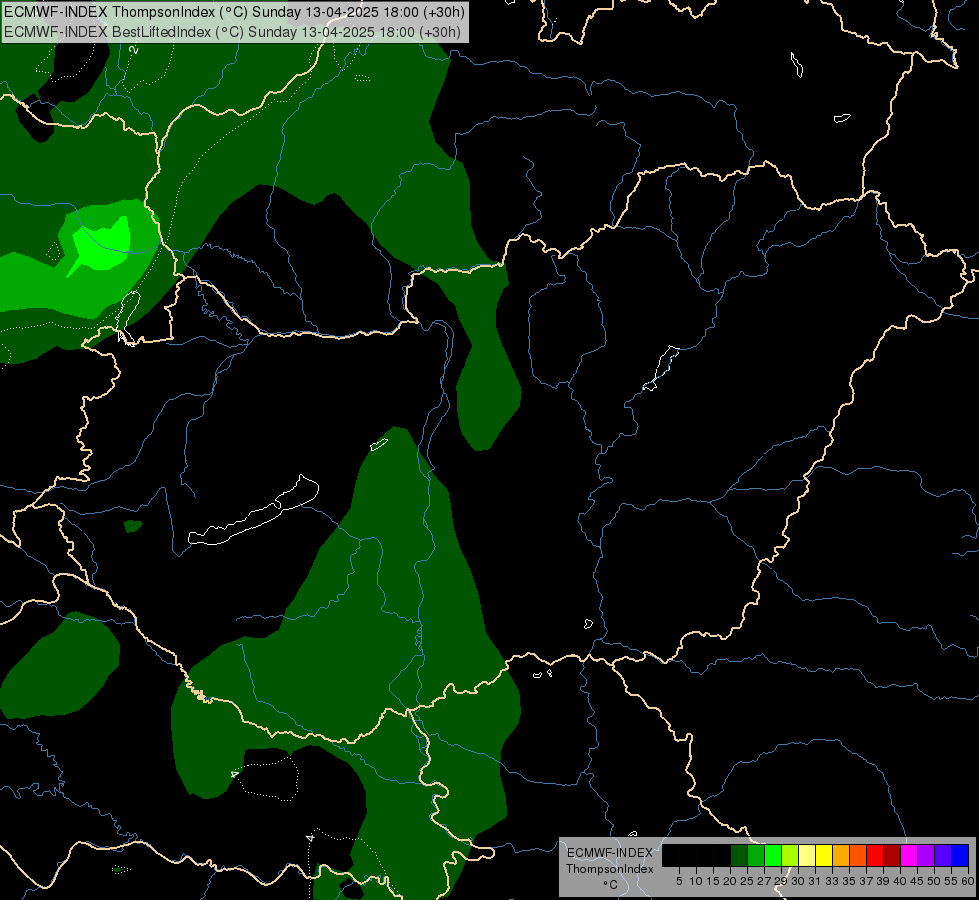Click the ThompsonIndex title line at top
This screenshot has height=900, width=979.
click(x=234, y=12)
